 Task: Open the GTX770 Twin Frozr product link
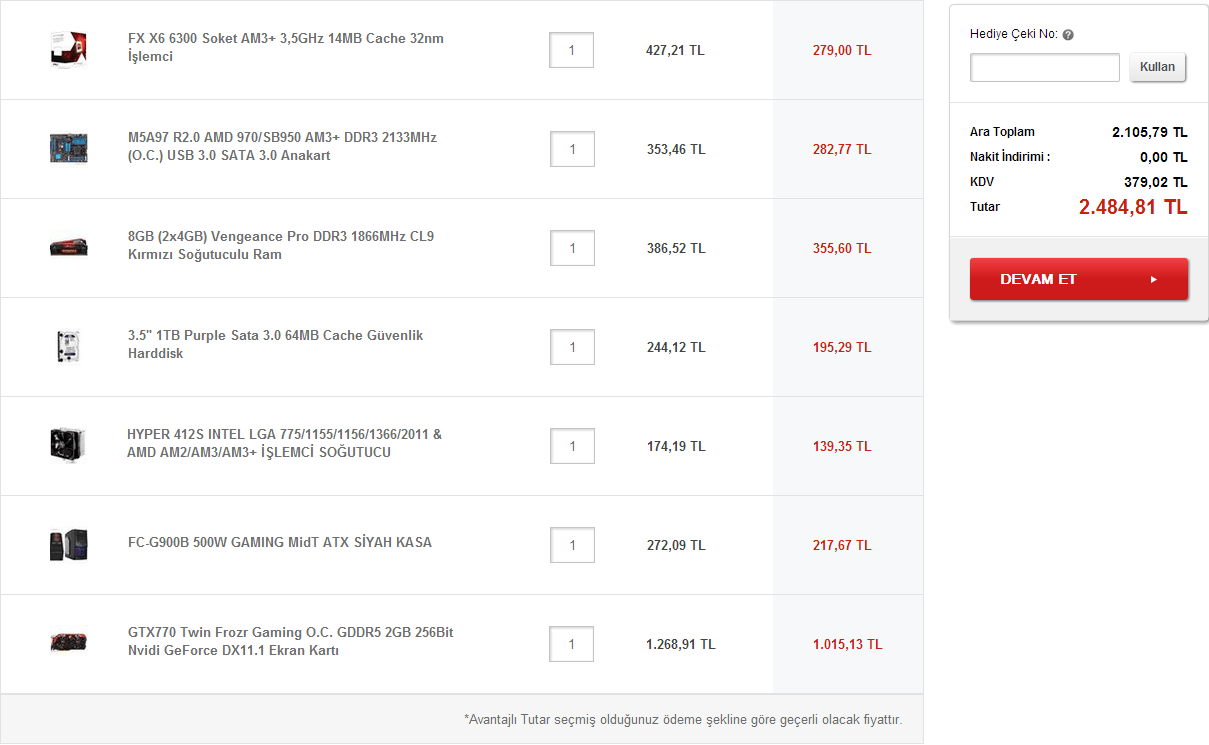[x=290, y=641]
